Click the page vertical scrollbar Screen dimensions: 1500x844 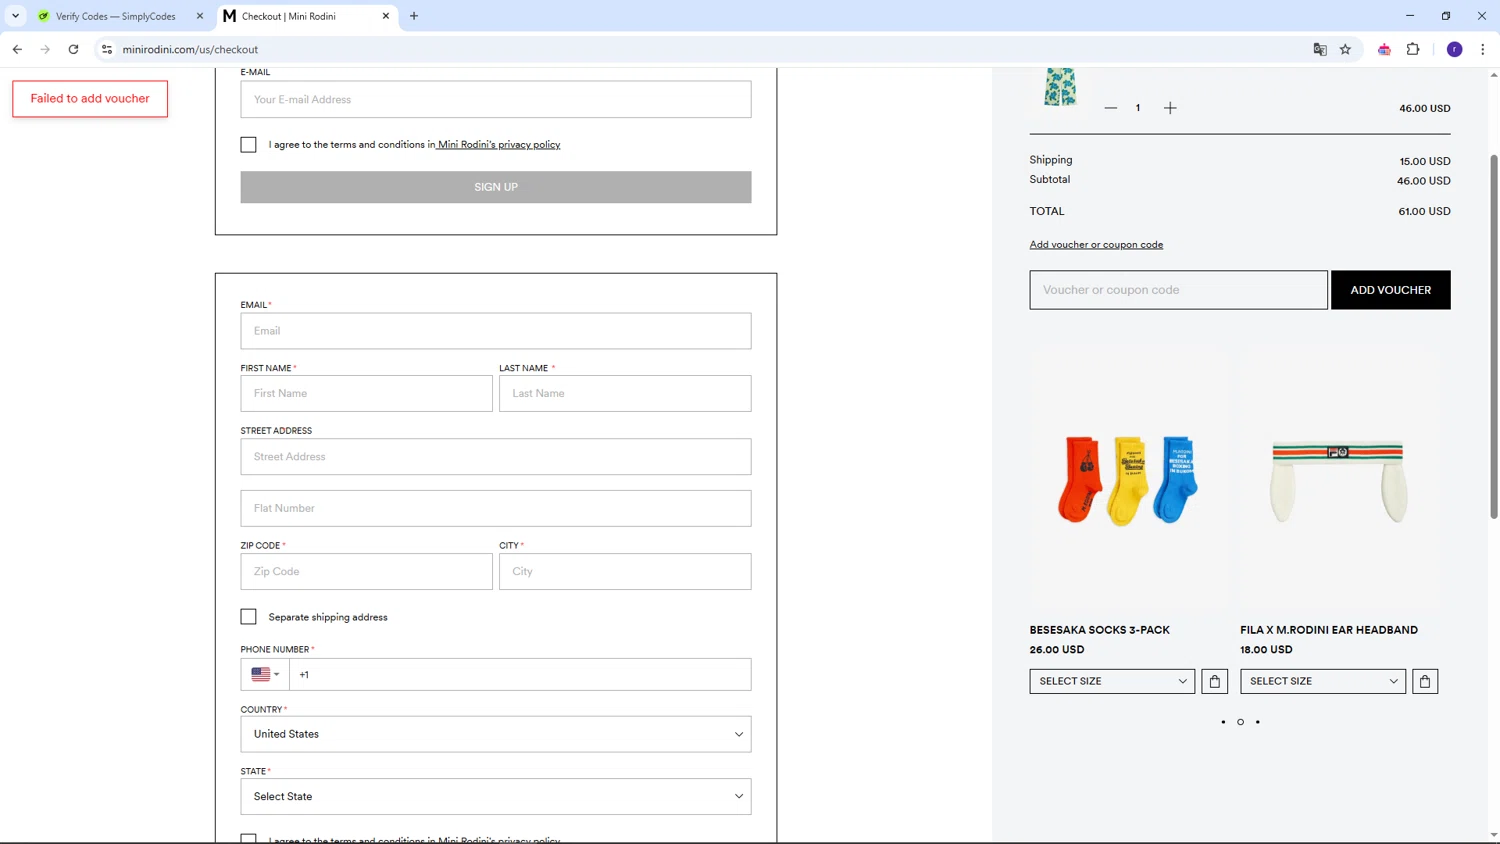(1494, 337)
